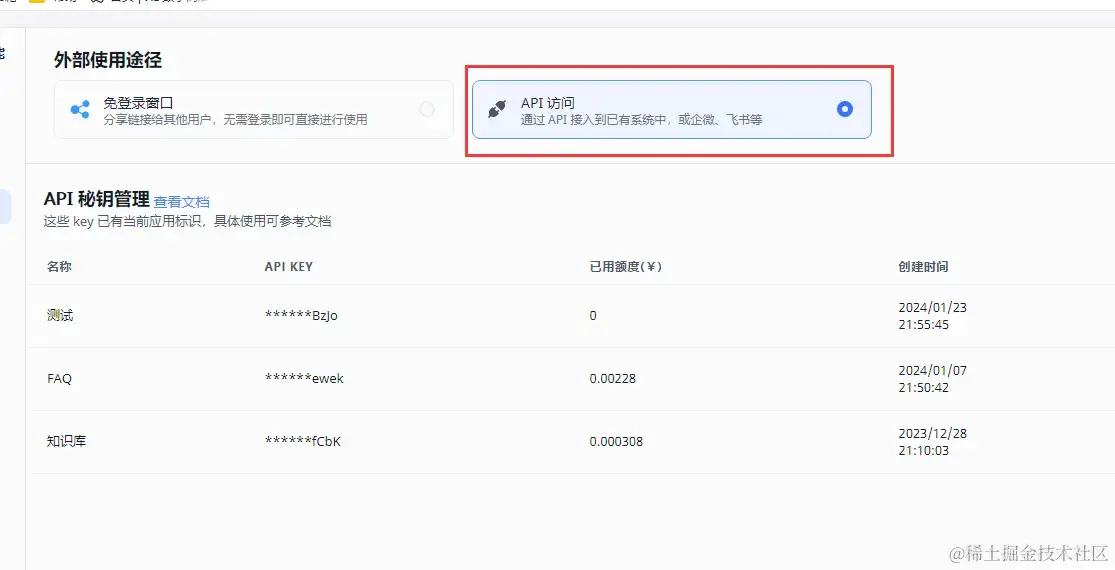Click the API key ******ewek

pyautogui.click(x=304, y=379)
